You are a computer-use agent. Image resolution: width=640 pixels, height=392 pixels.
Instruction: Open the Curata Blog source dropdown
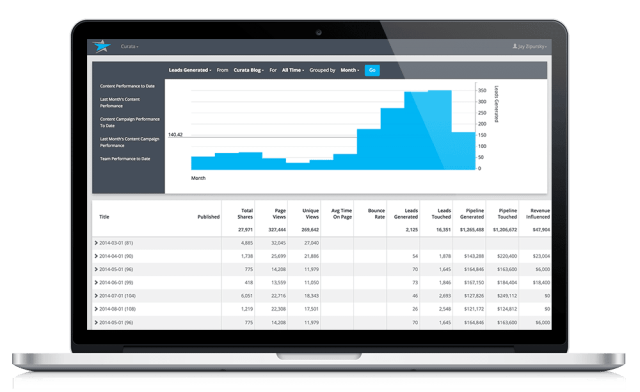coord(249,70)
